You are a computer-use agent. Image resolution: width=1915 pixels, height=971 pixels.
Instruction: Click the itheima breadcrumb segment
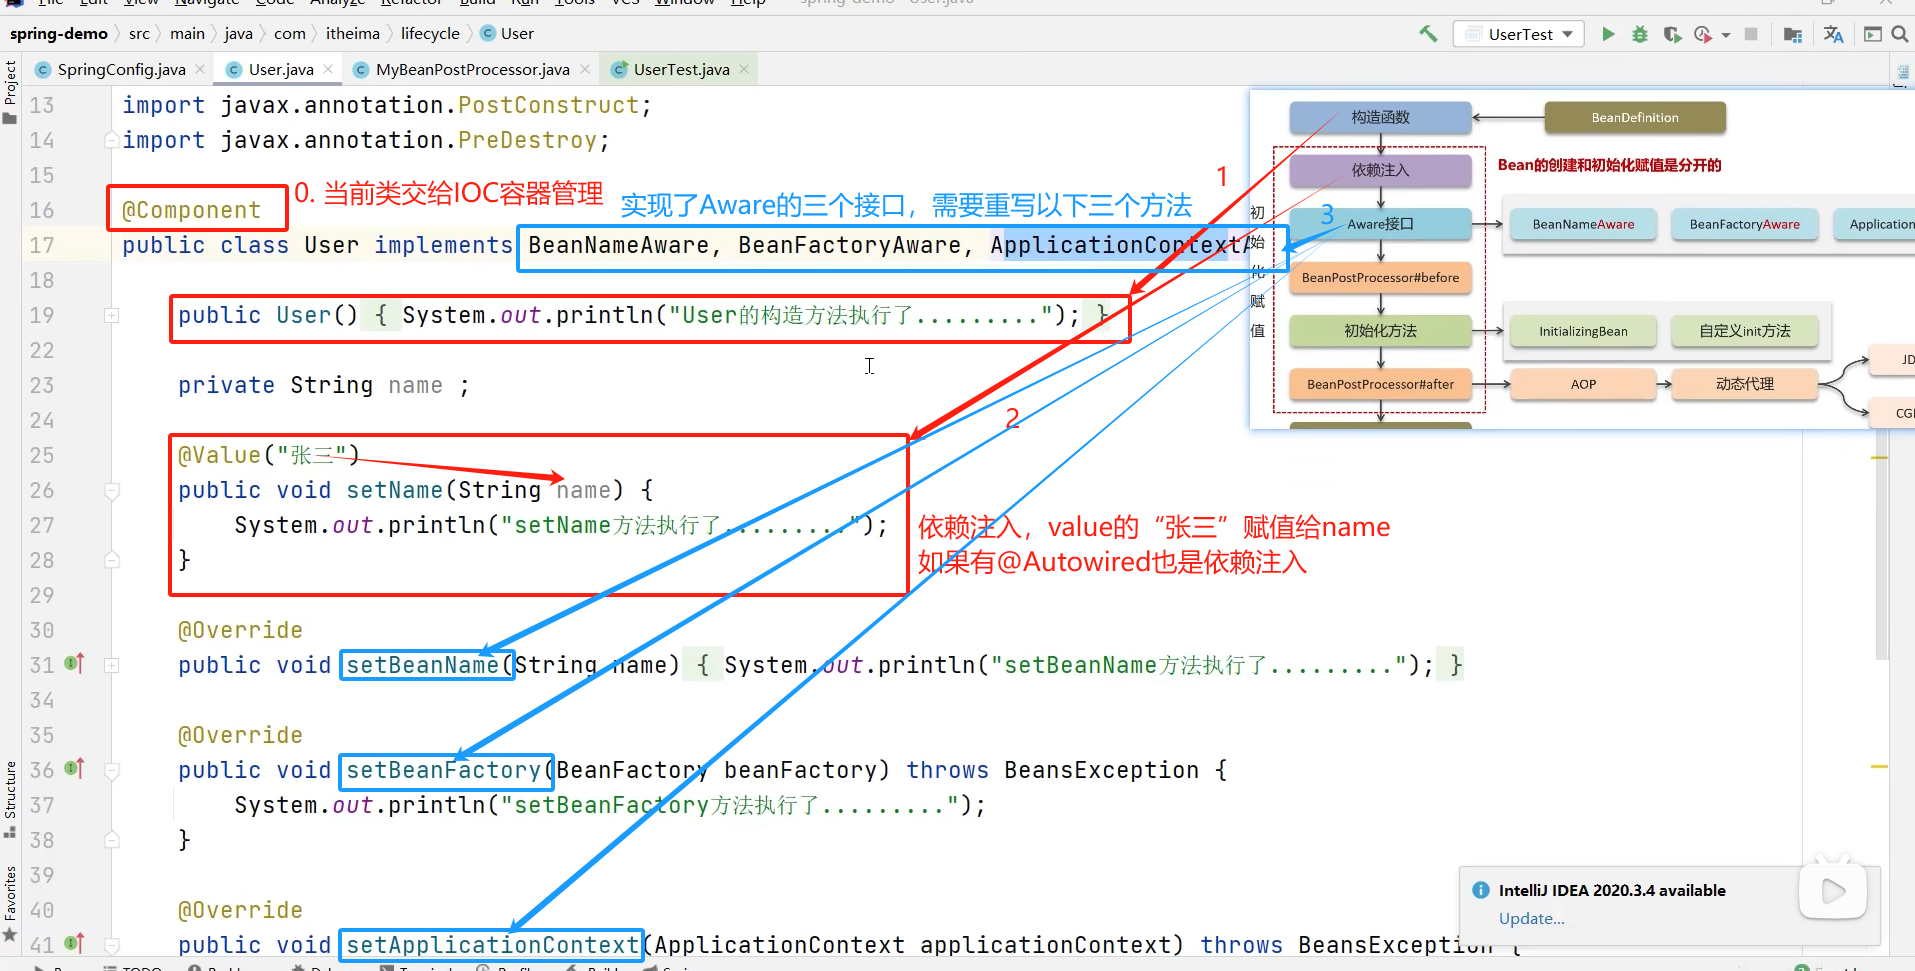(352, 33)
